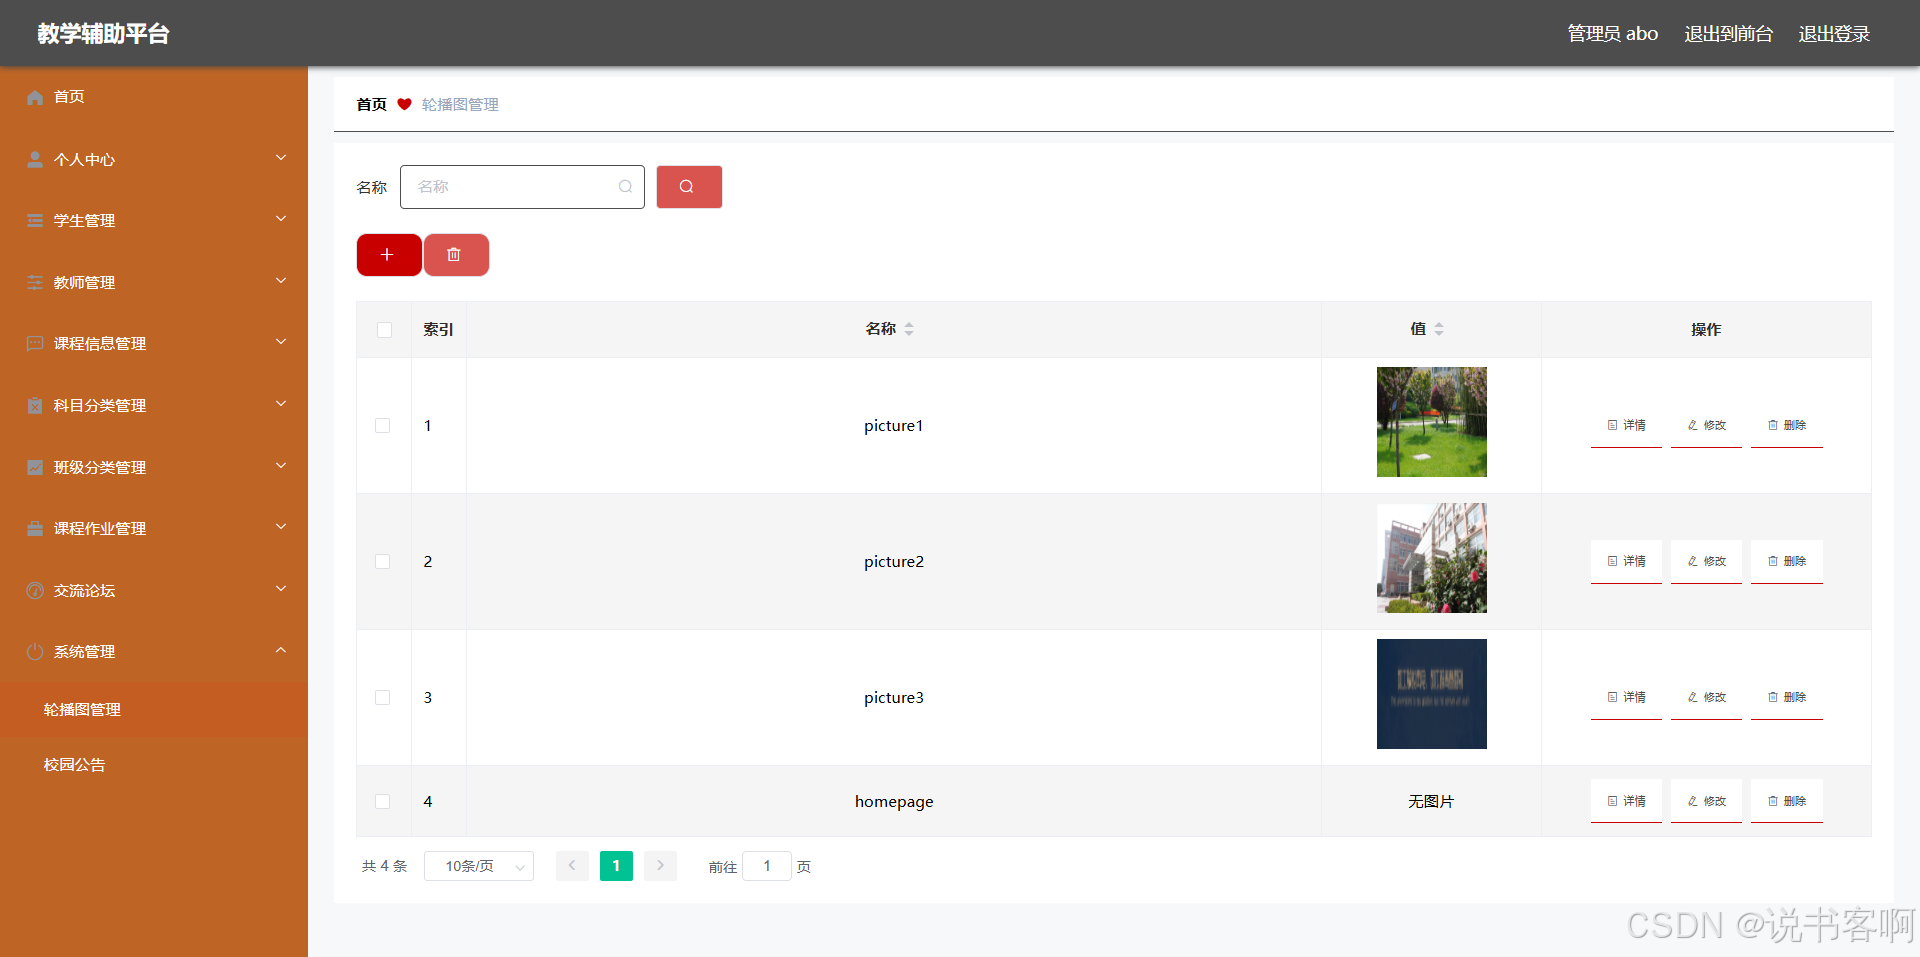Screen dimensions: 1920x957
Task: Click the picture3 dark blue thumbnail
Action: [1431, 694]
